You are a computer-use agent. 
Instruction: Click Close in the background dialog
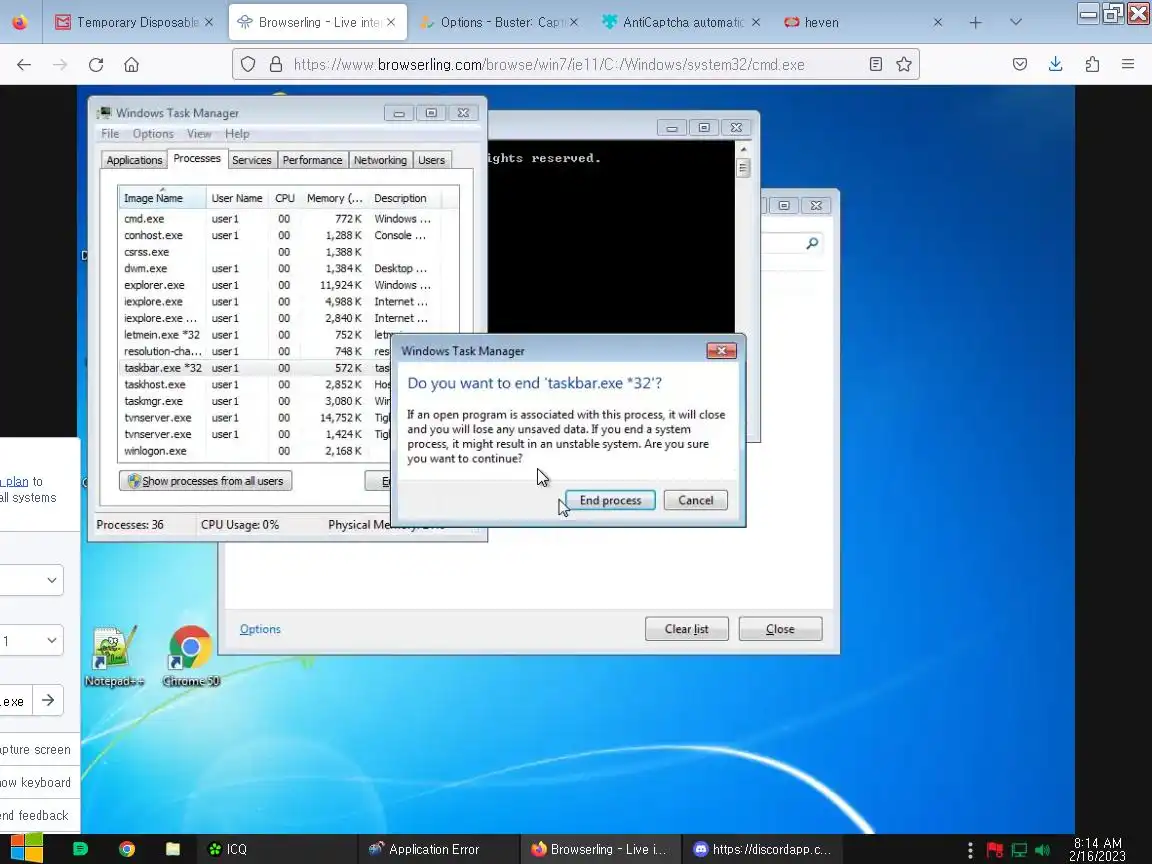780,629
